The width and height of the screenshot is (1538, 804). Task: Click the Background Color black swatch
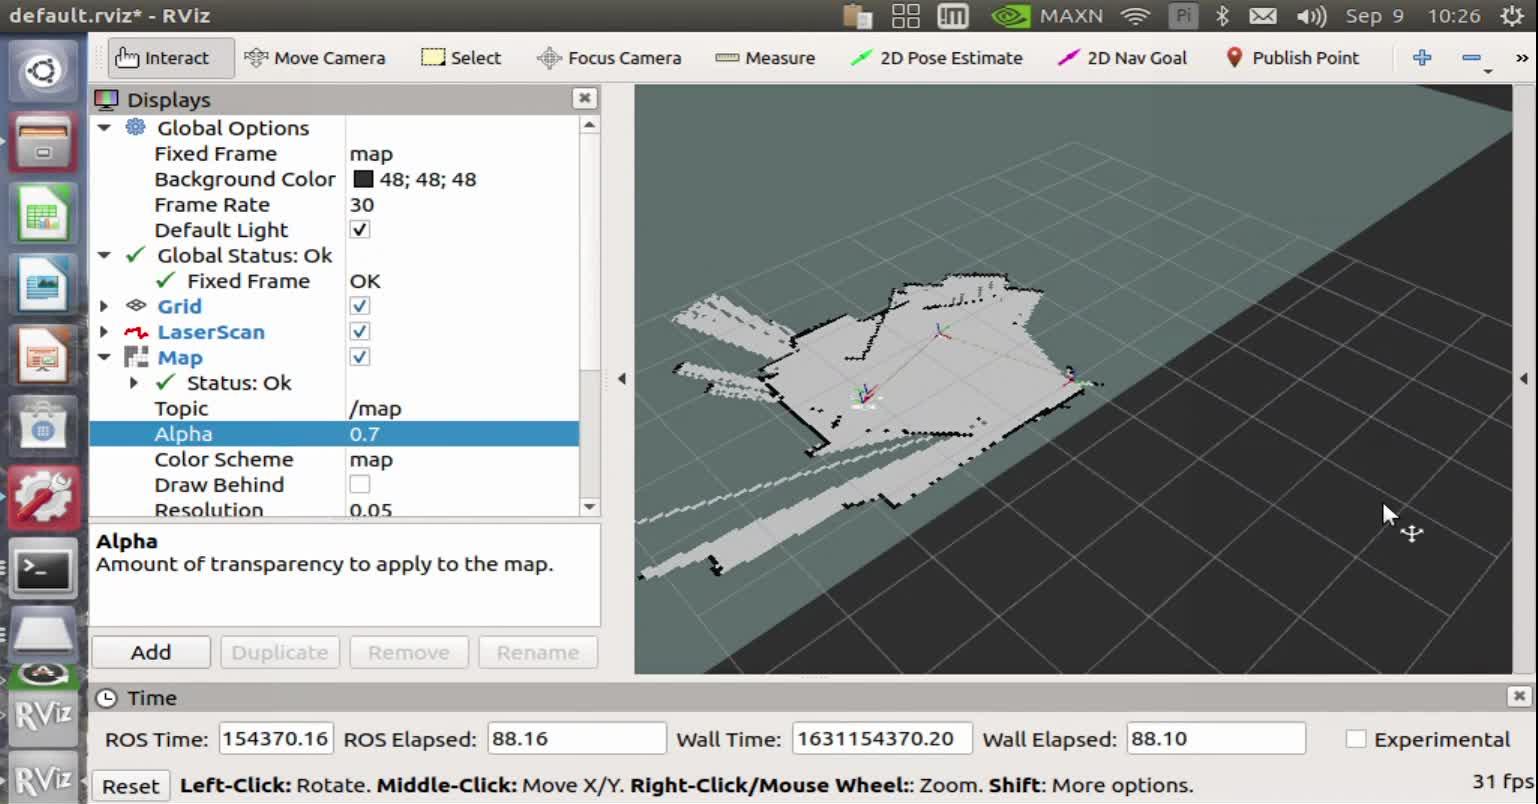point(363,179)
